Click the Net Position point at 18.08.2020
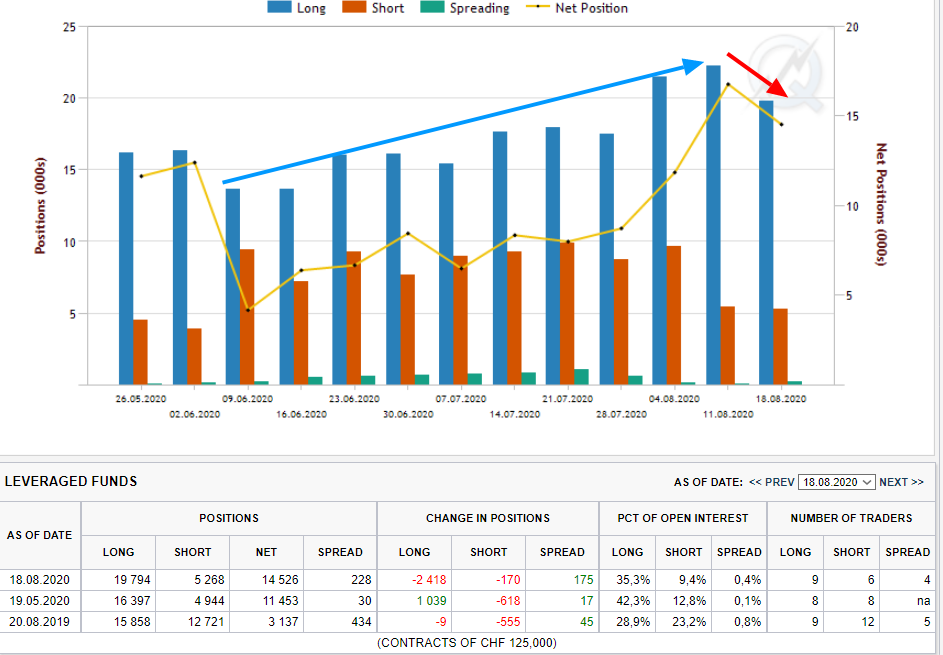This screenshot has height=655, width=943. tap(781, 125)
